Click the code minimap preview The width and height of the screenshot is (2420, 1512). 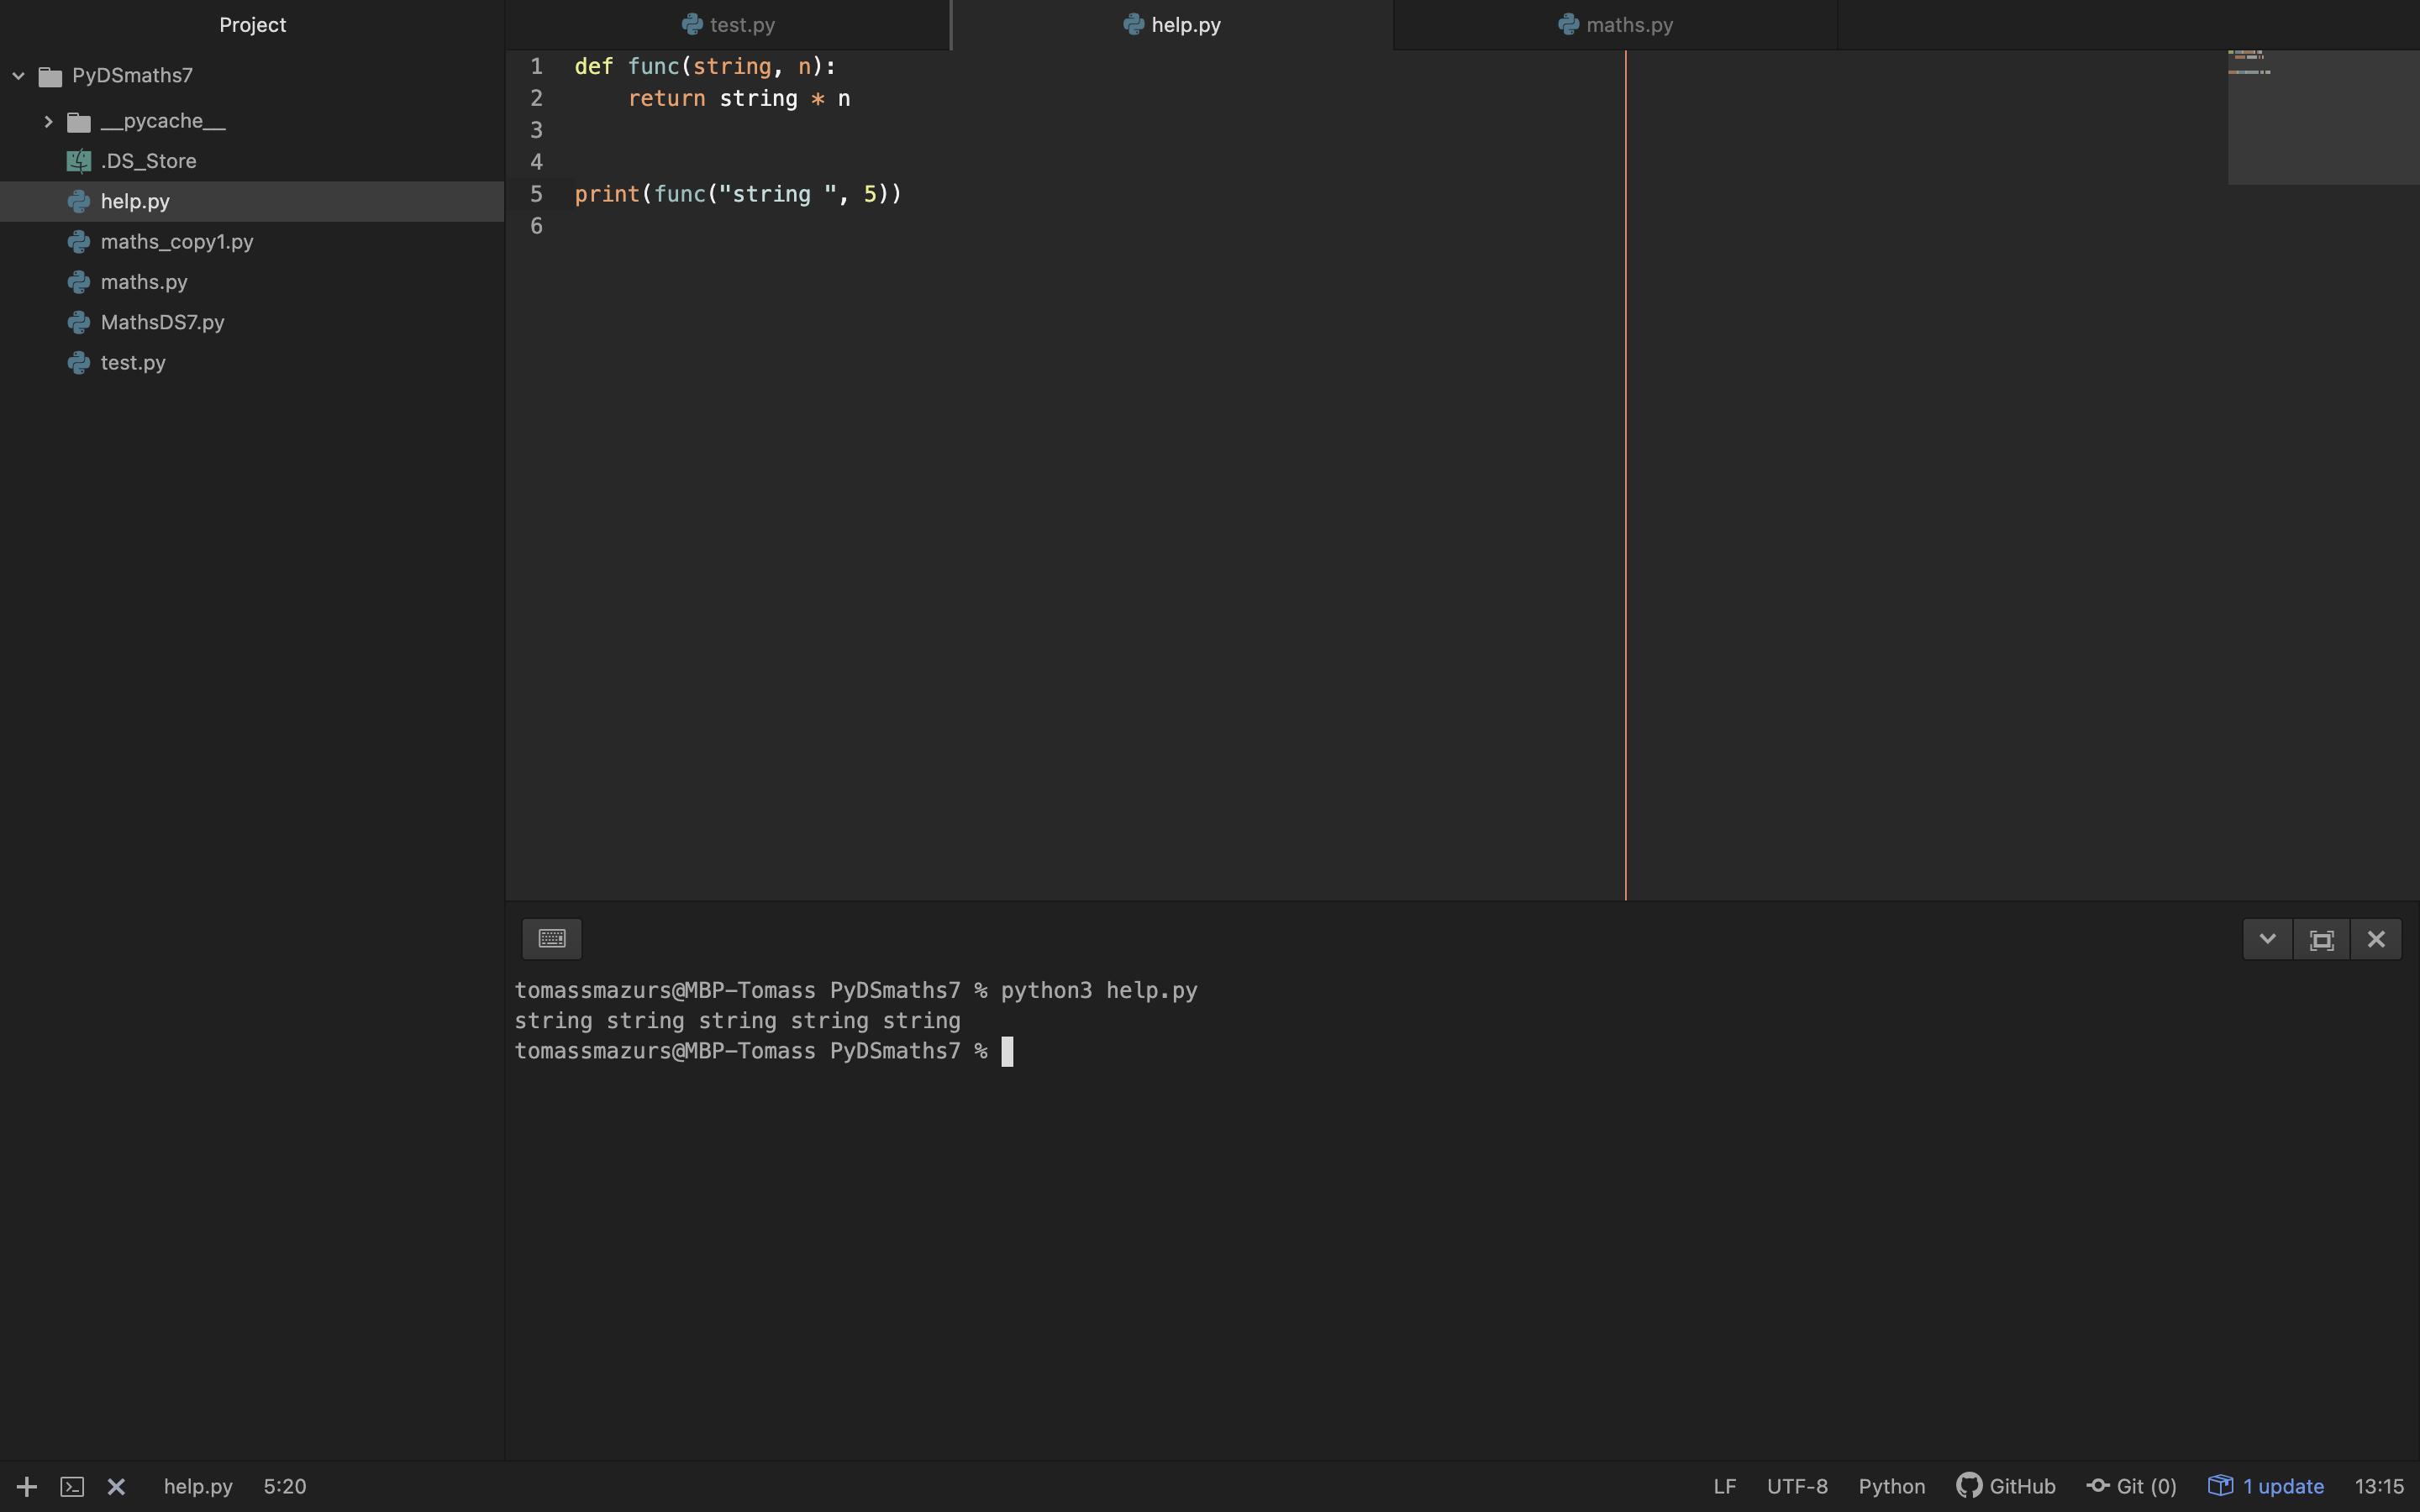coord(2321,115)
